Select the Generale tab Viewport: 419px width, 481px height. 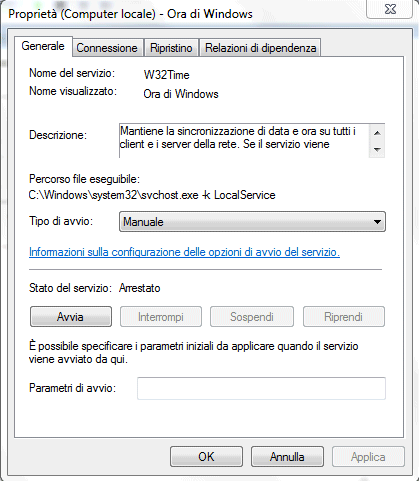43,46
